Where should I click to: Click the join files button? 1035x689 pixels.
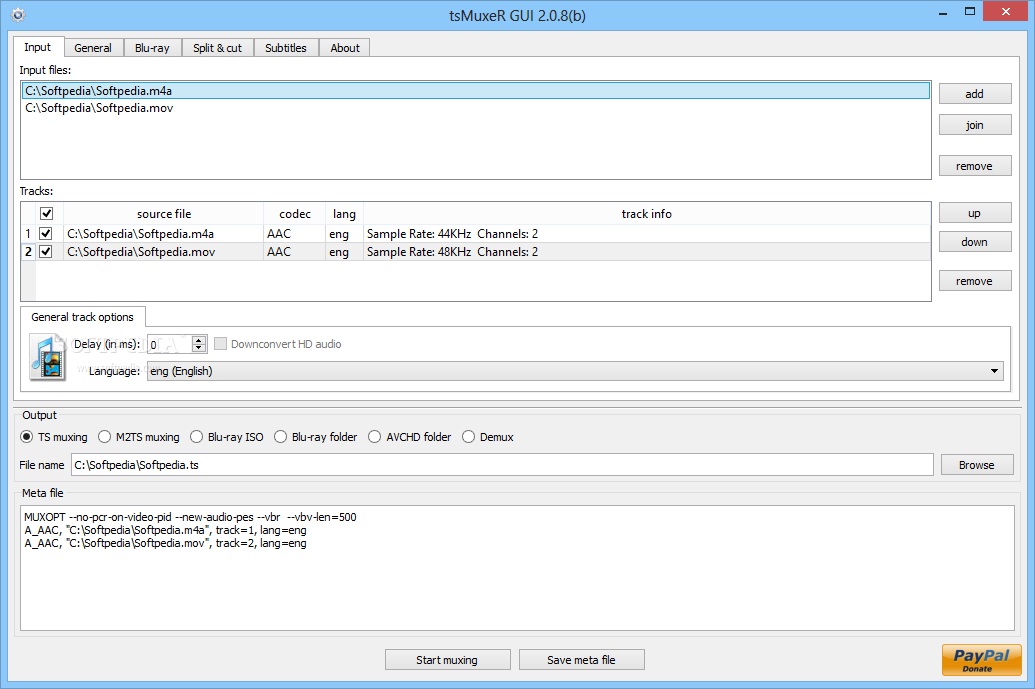click(x=975, y=125)
